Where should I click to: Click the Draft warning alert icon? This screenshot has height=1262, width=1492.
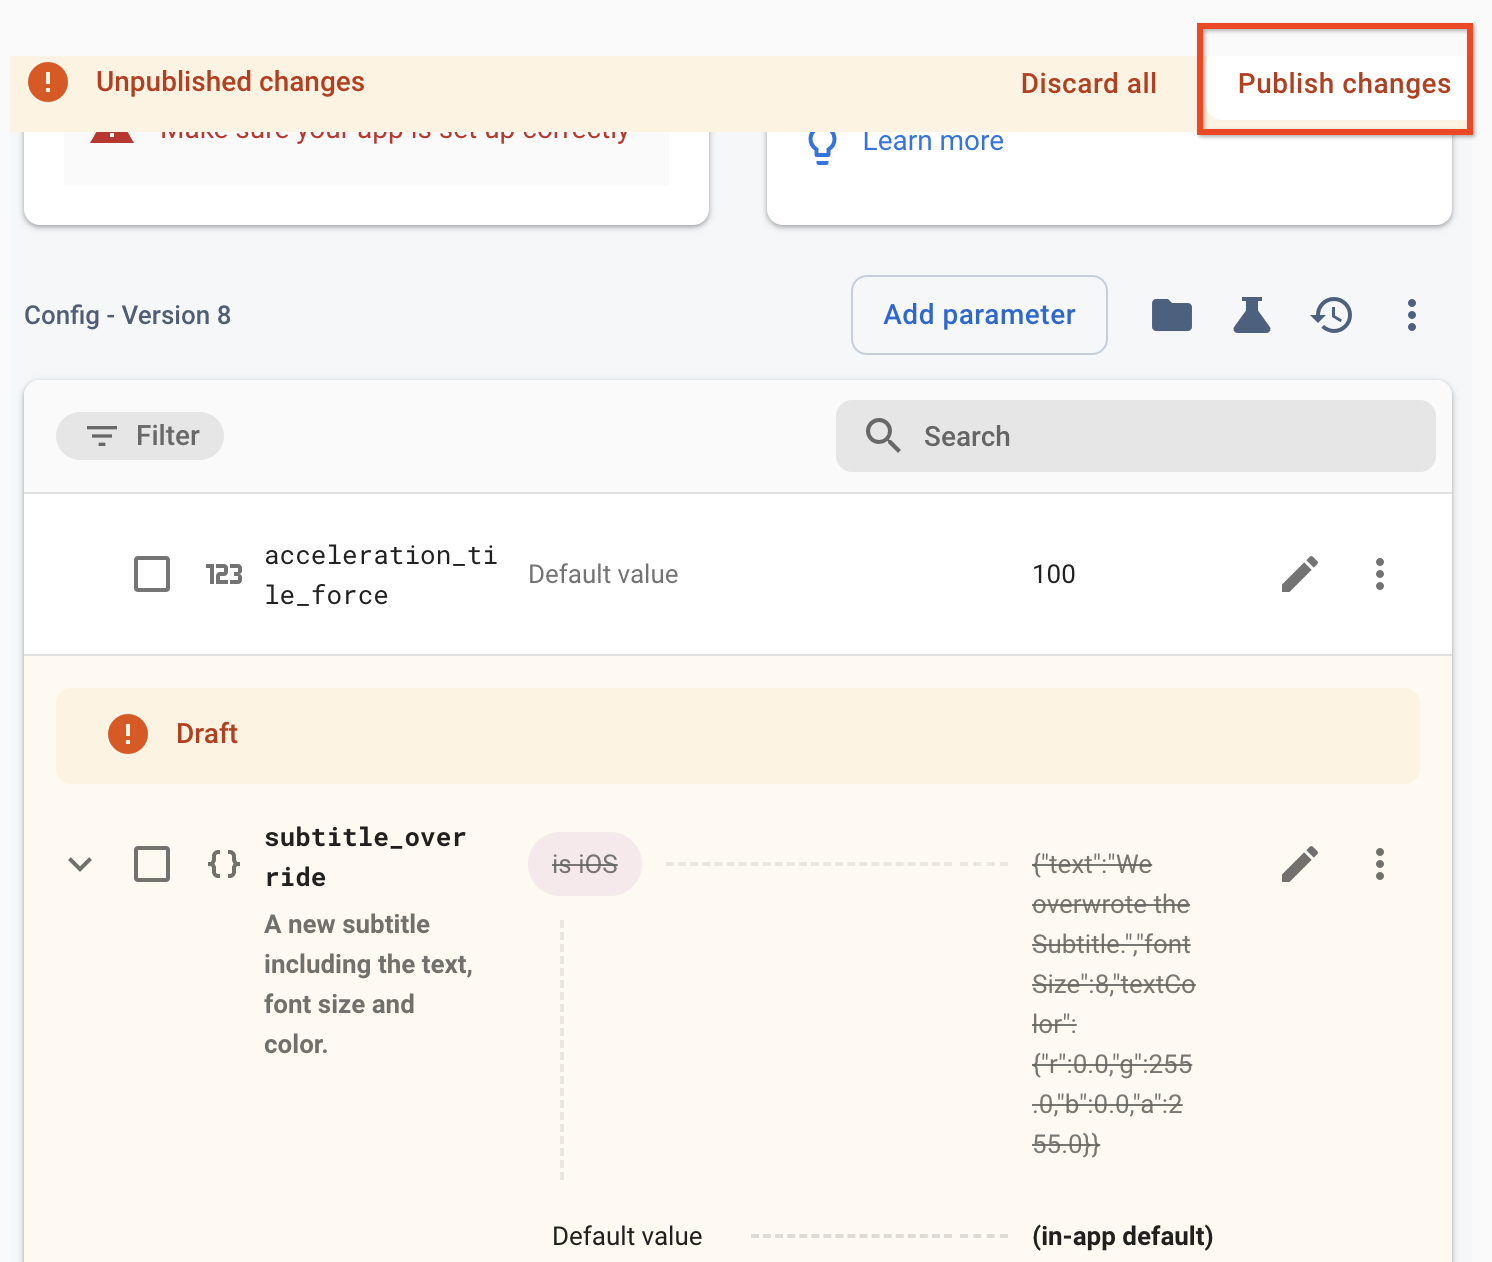127,733
